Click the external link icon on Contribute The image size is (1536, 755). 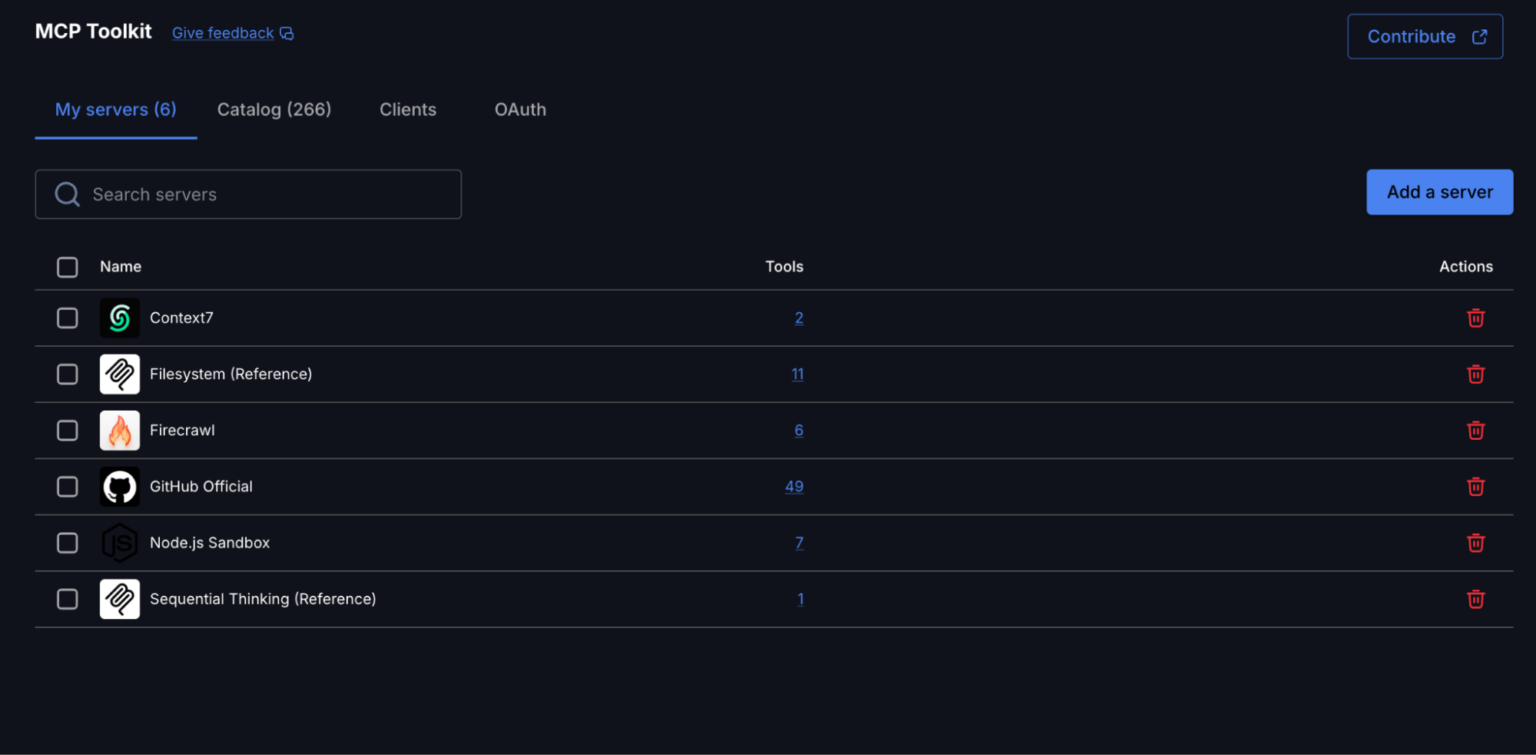tap(1478, 35)
